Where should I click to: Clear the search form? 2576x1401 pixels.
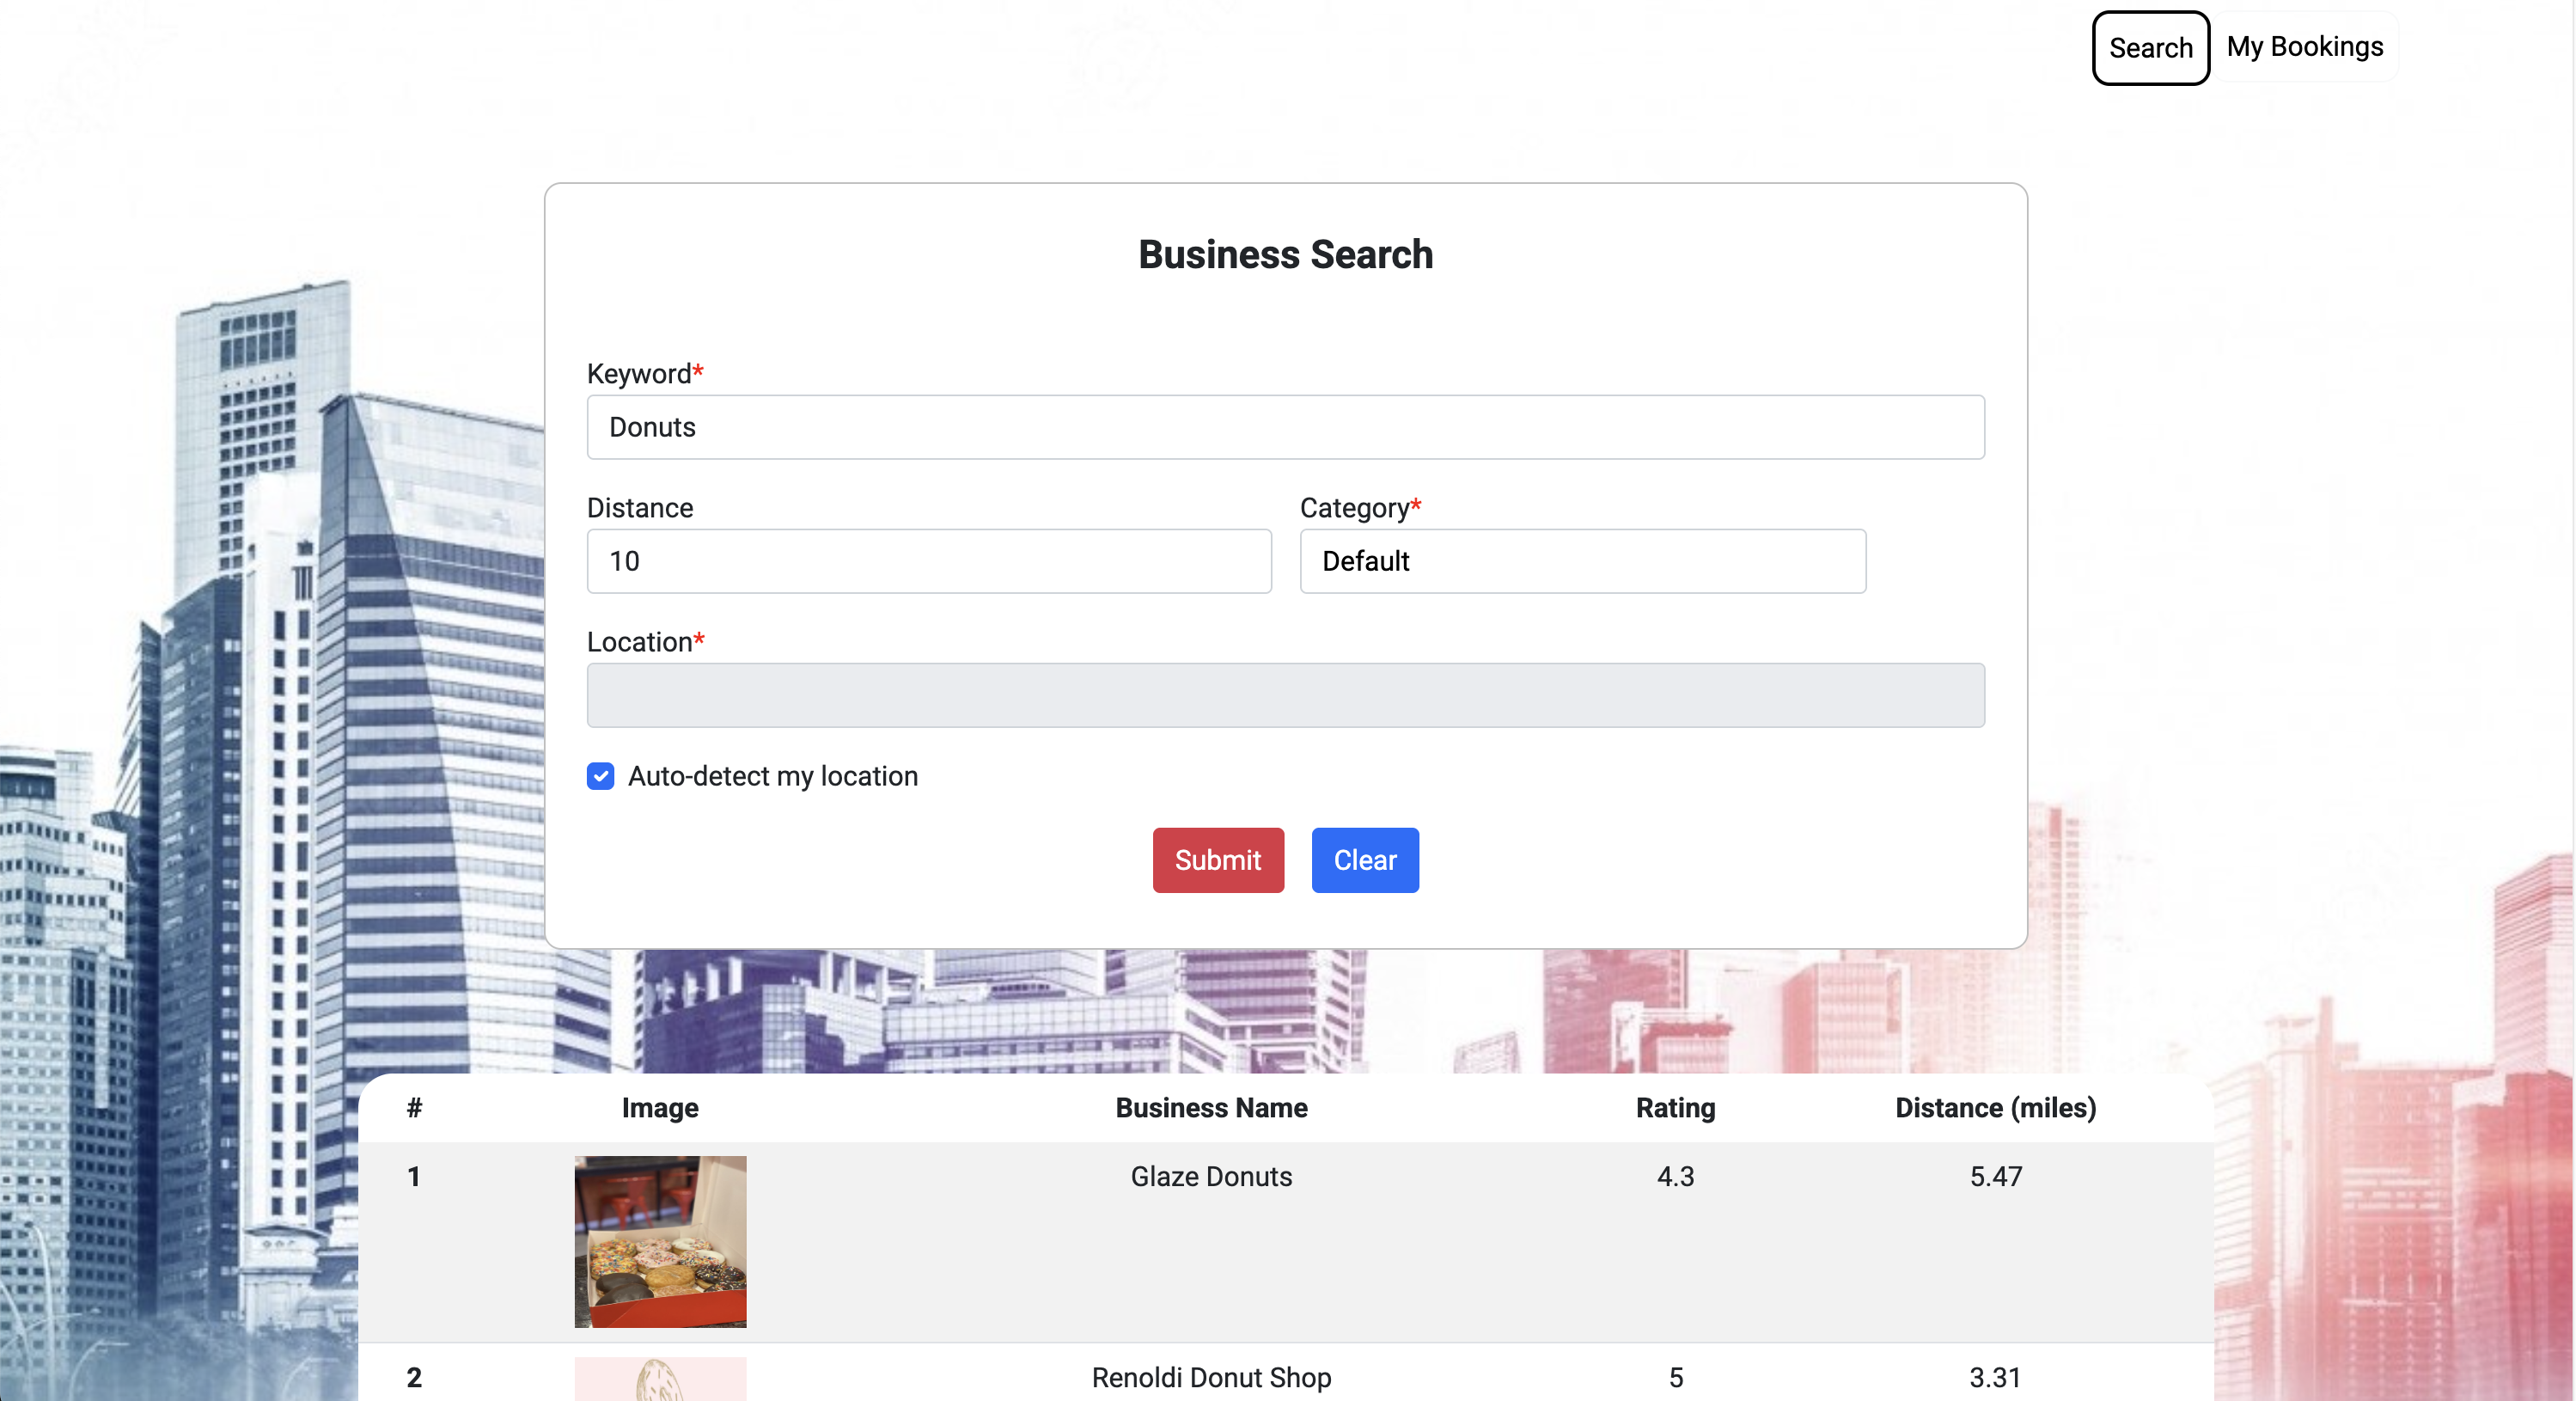point(1364,860)
